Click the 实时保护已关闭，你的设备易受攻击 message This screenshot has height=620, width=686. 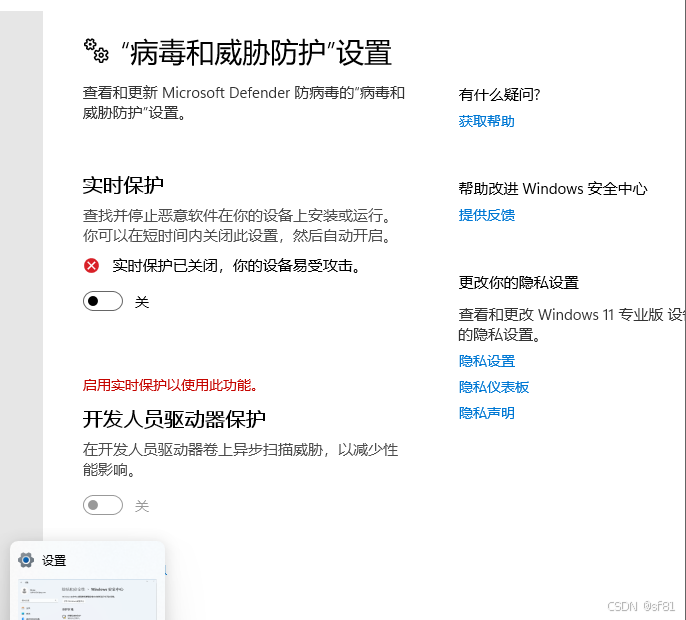click(236, 266)
